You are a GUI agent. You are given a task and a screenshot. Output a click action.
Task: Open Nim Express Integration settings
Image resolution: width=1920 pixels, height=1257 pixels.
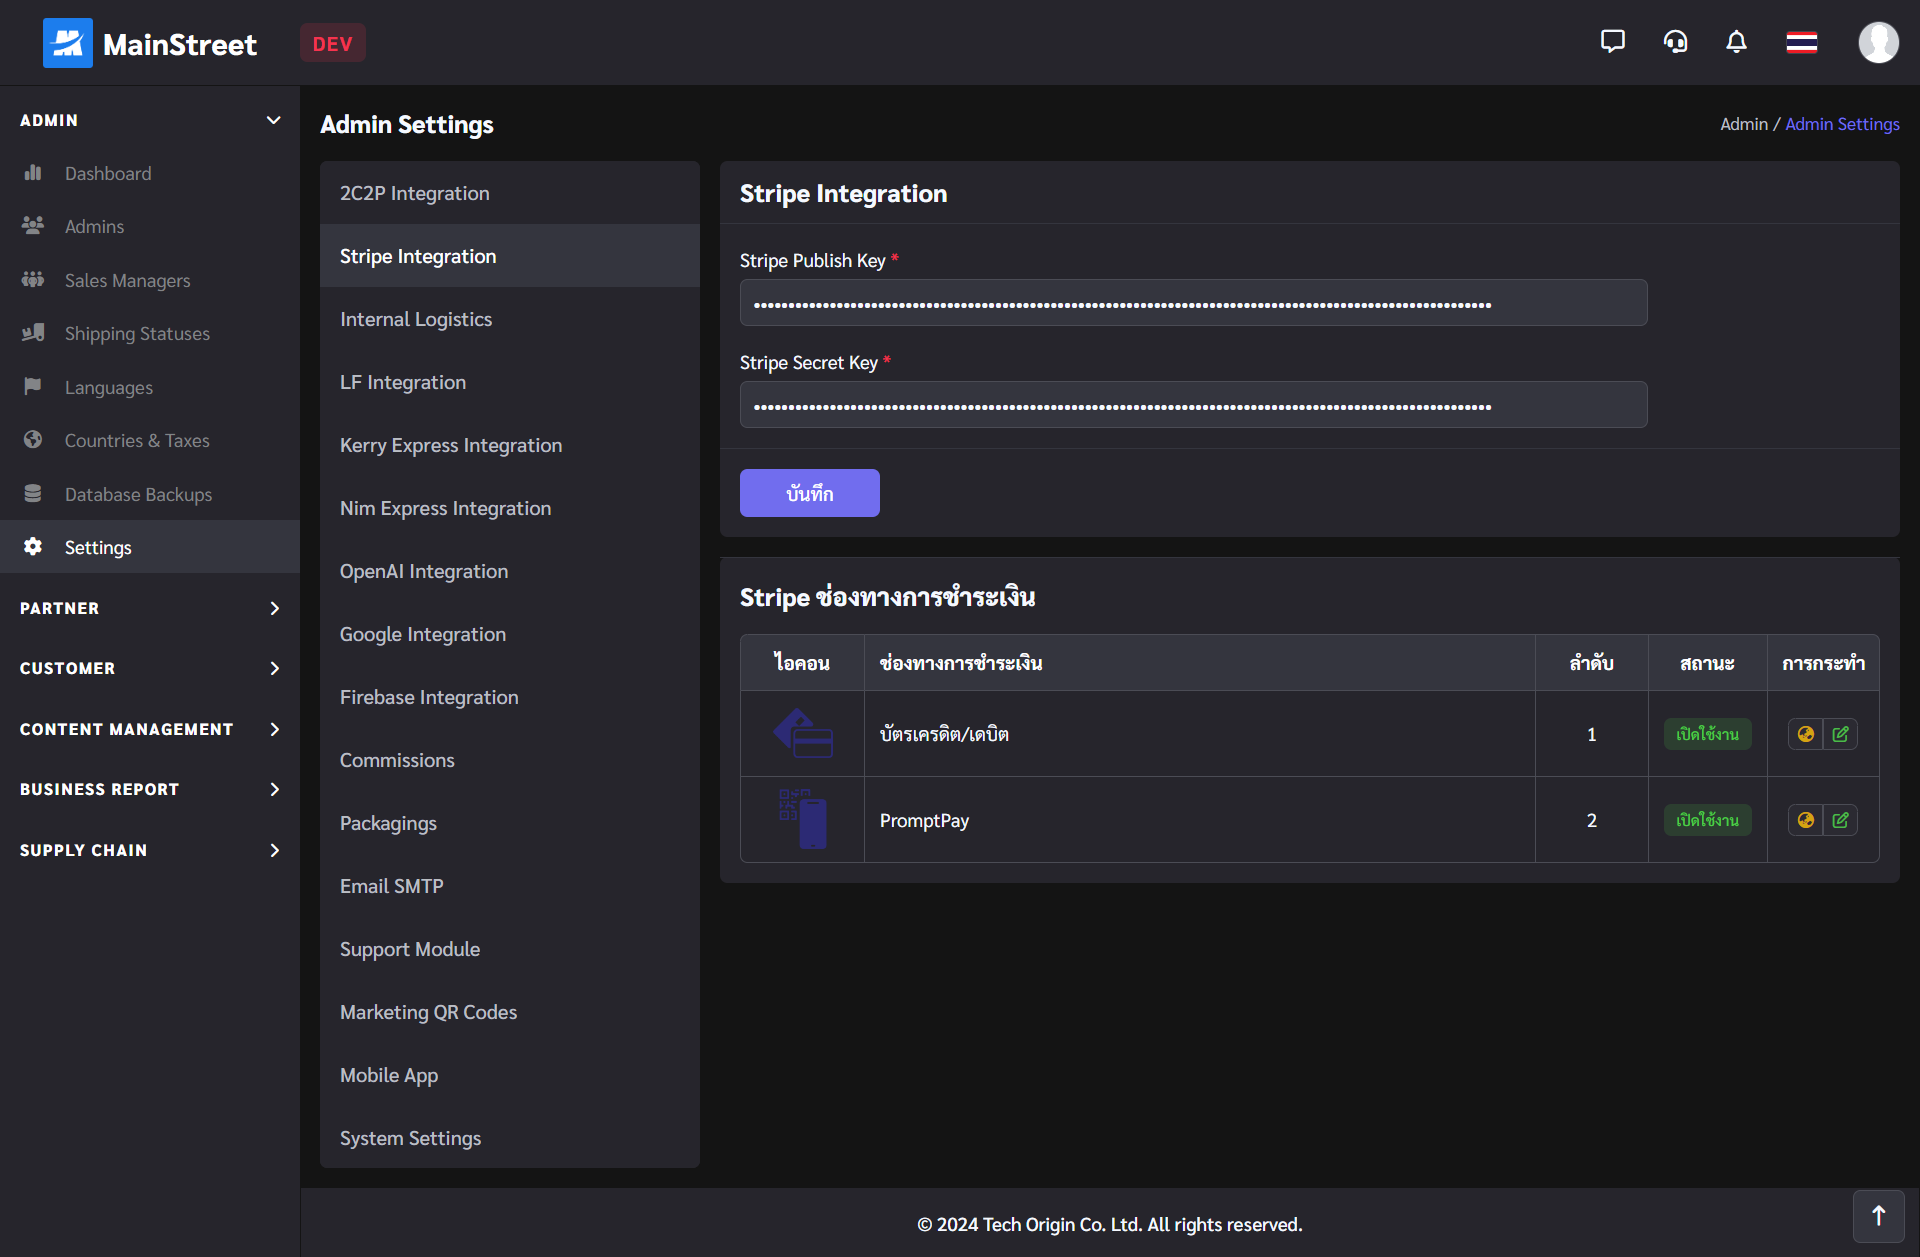[x=510, y=508]
